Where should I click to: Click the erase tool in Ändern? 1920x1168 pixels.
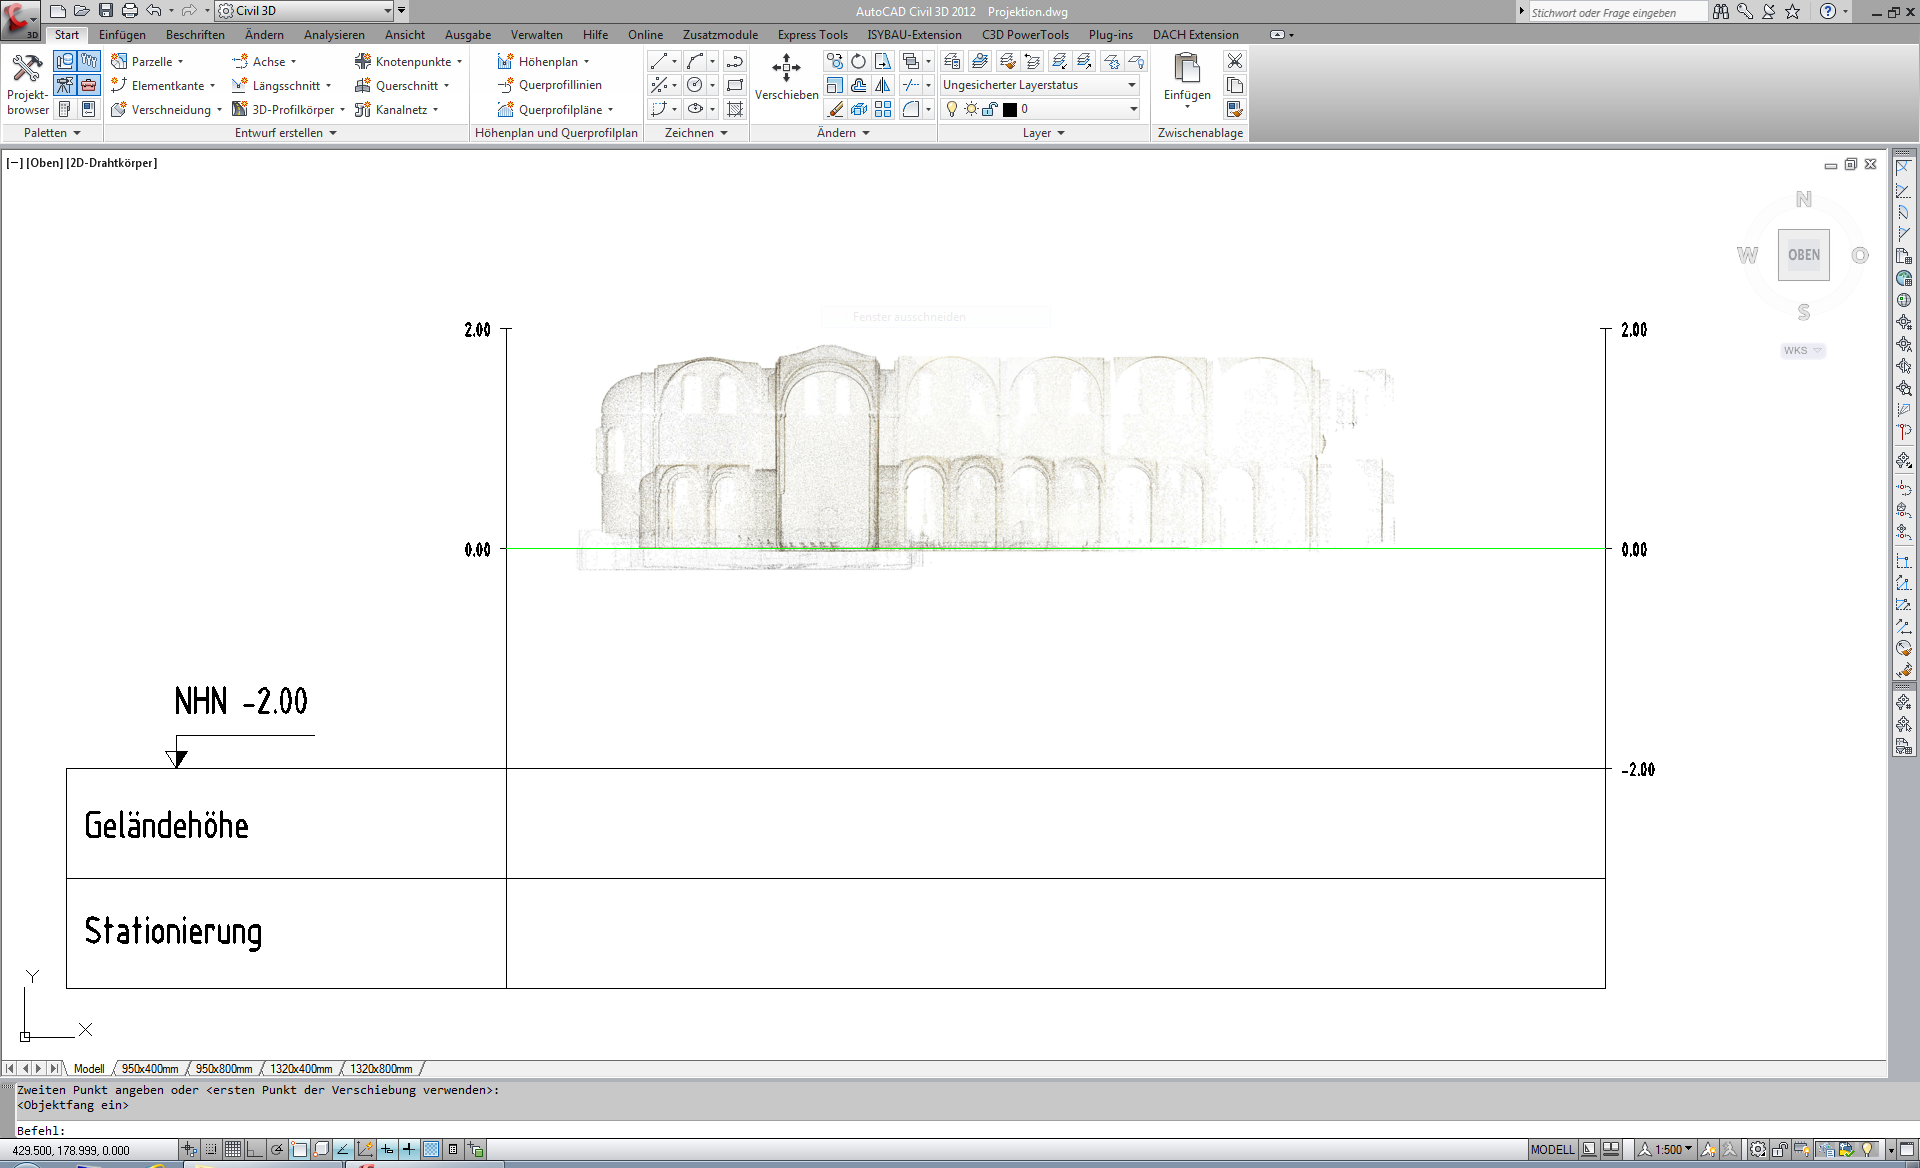(x=834, y=109)
